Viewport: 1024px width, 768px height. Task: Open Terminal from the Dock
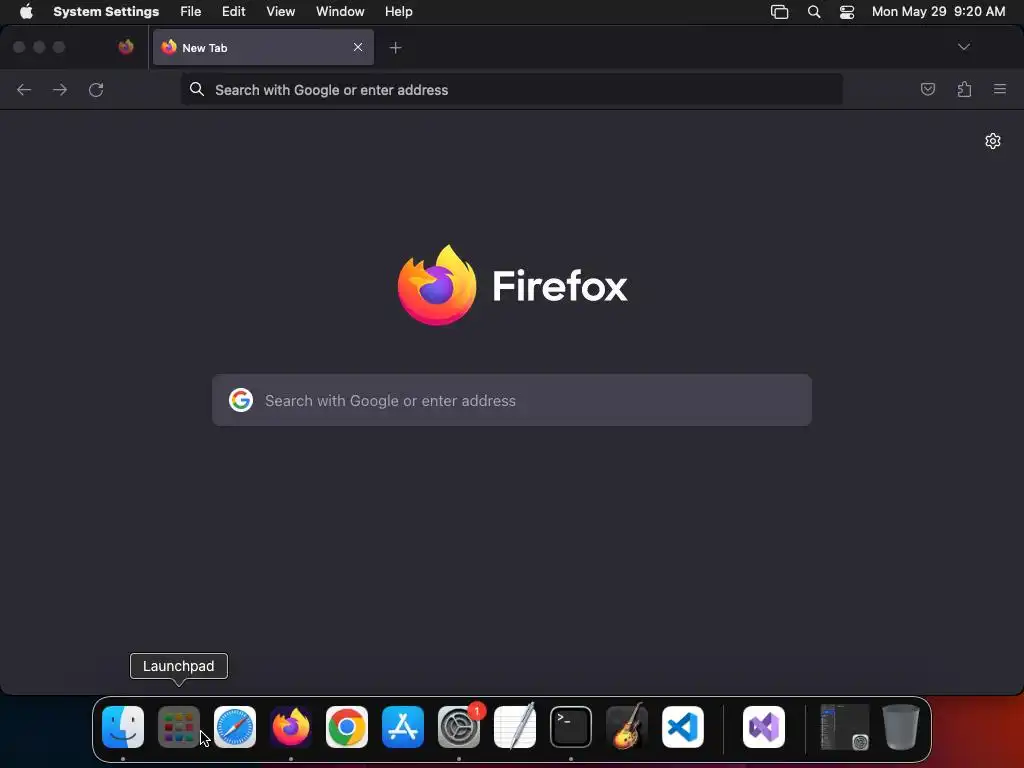pos(571,726)
